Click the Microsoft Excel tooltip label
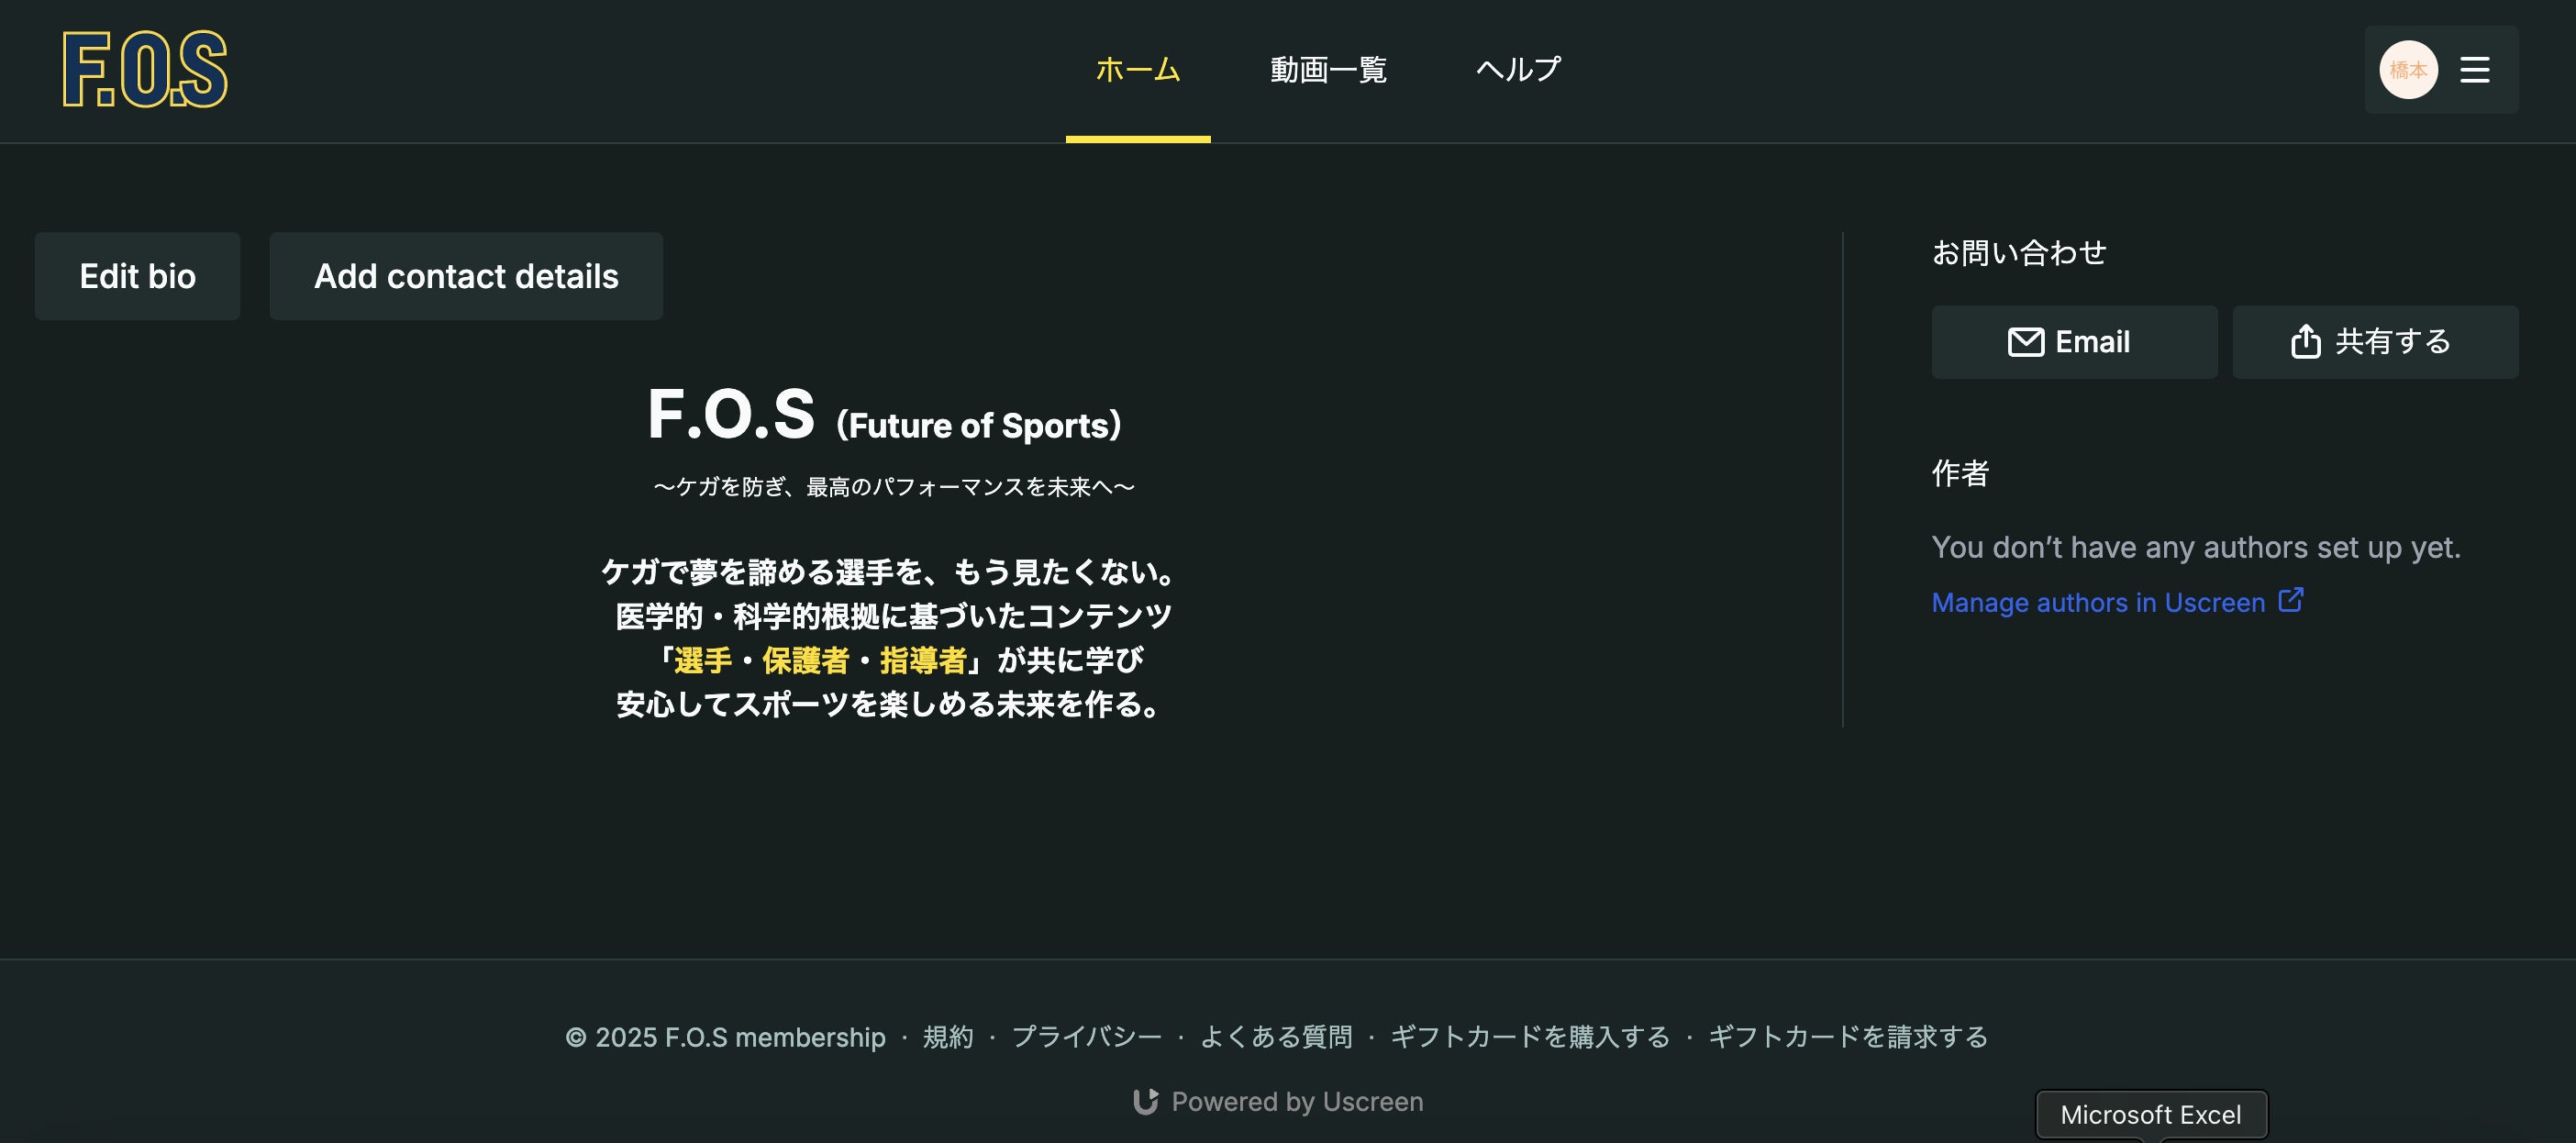The image size is (2576, 1143). click(x=2150, y=1114)
